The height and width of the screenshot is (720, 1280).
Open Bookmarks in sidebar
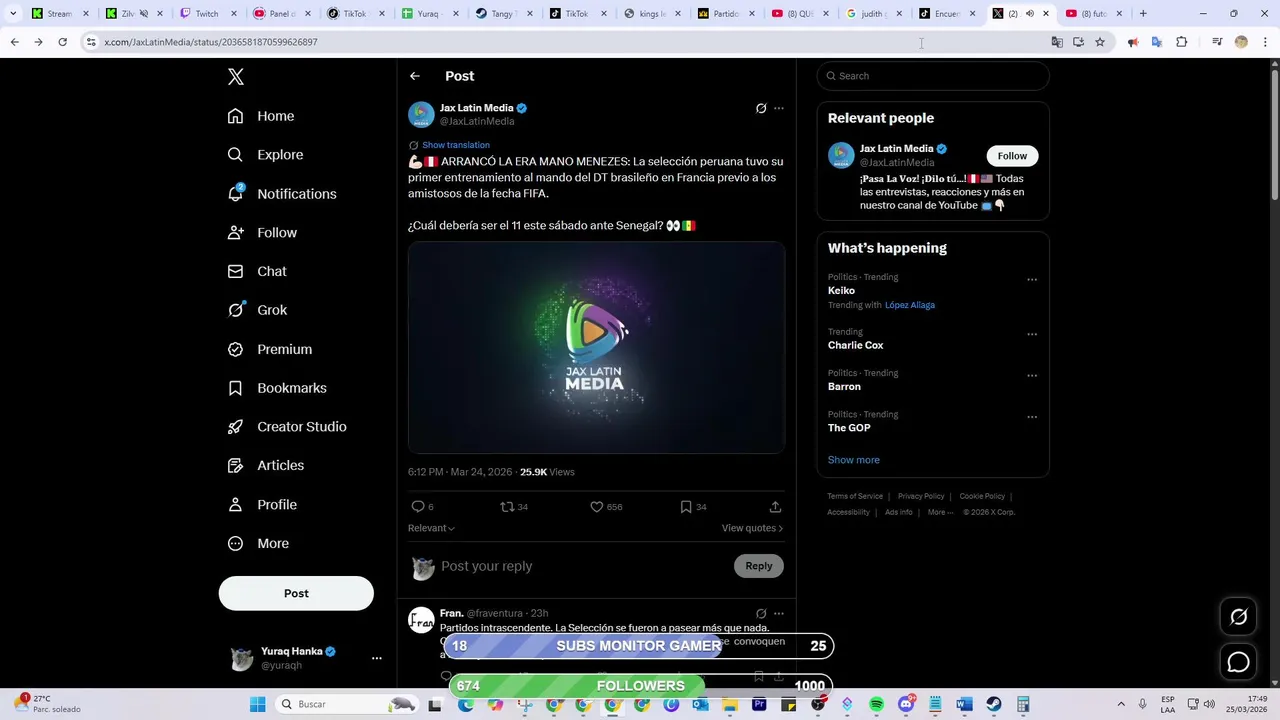coord(277,388)
